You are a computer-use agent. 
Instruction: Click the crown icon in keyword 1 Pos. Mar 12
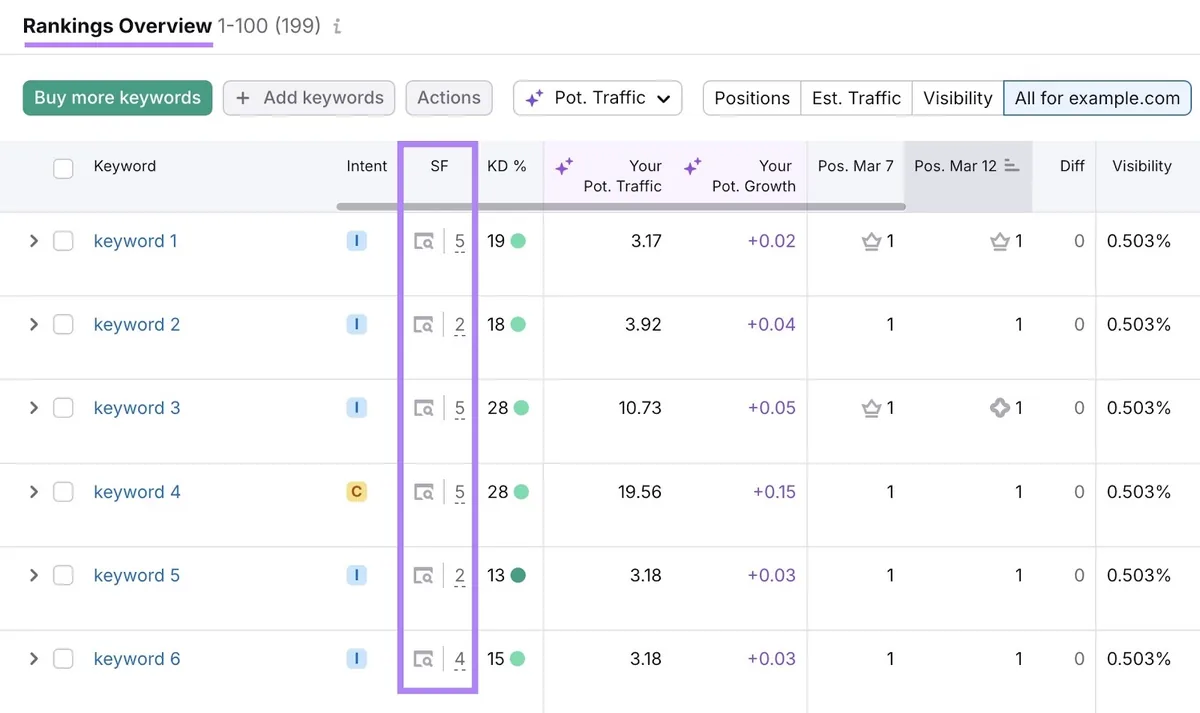tap(999, 241)
